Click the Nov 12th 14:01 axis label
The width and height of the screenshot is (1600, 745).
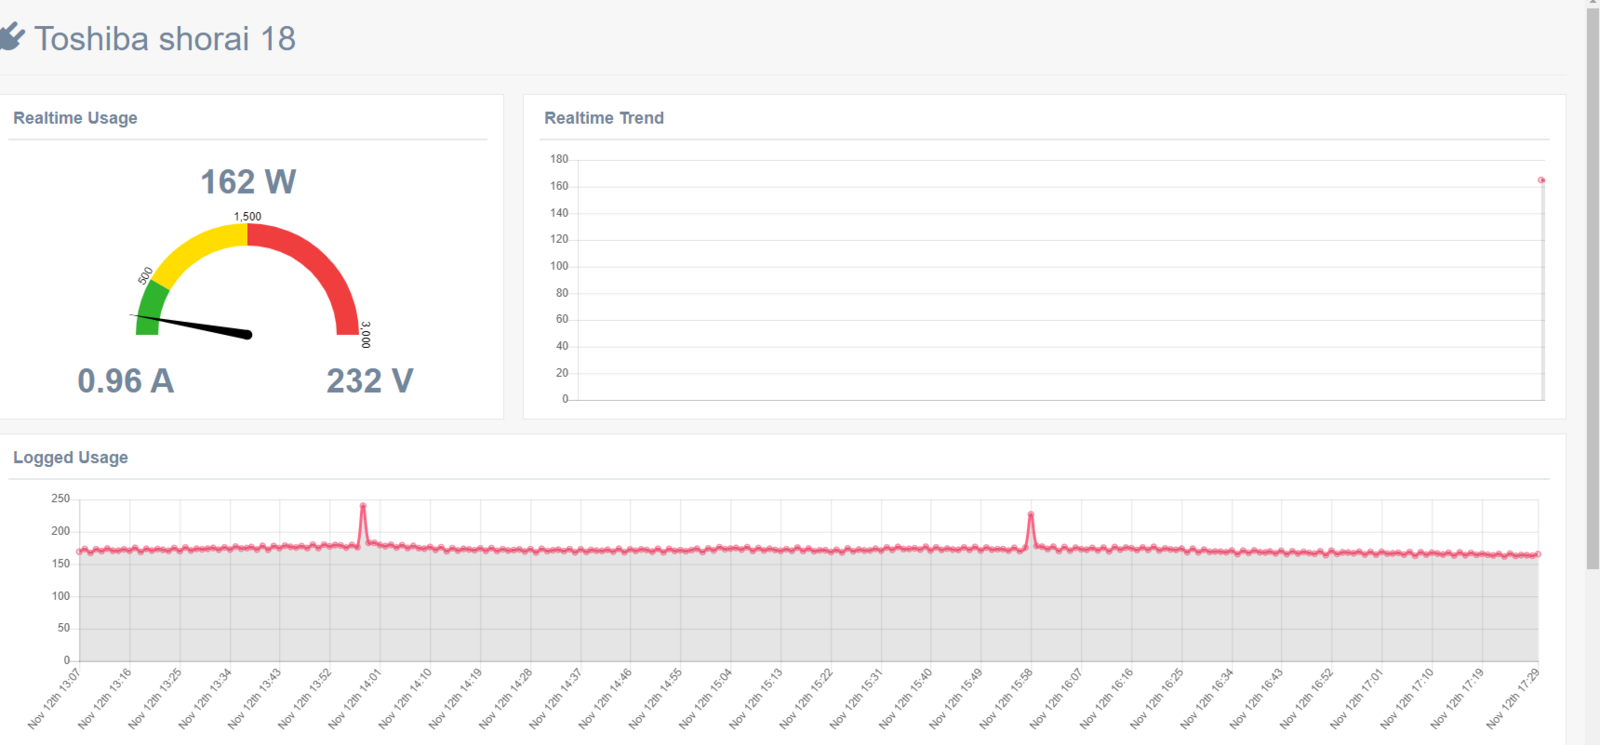355,698
